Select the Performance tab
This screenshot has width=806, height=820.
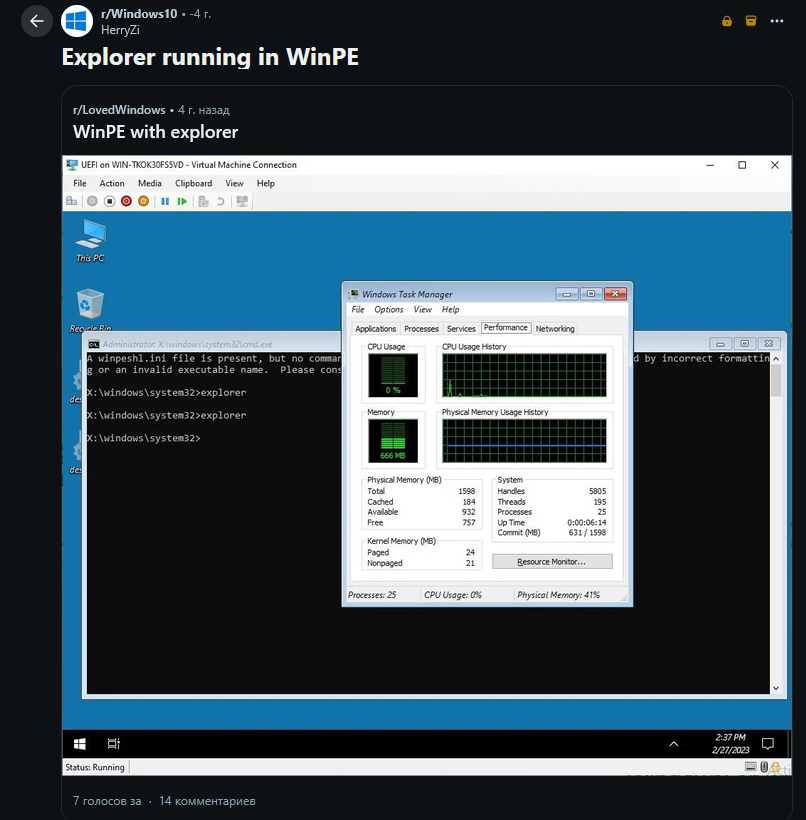[506, 327]
